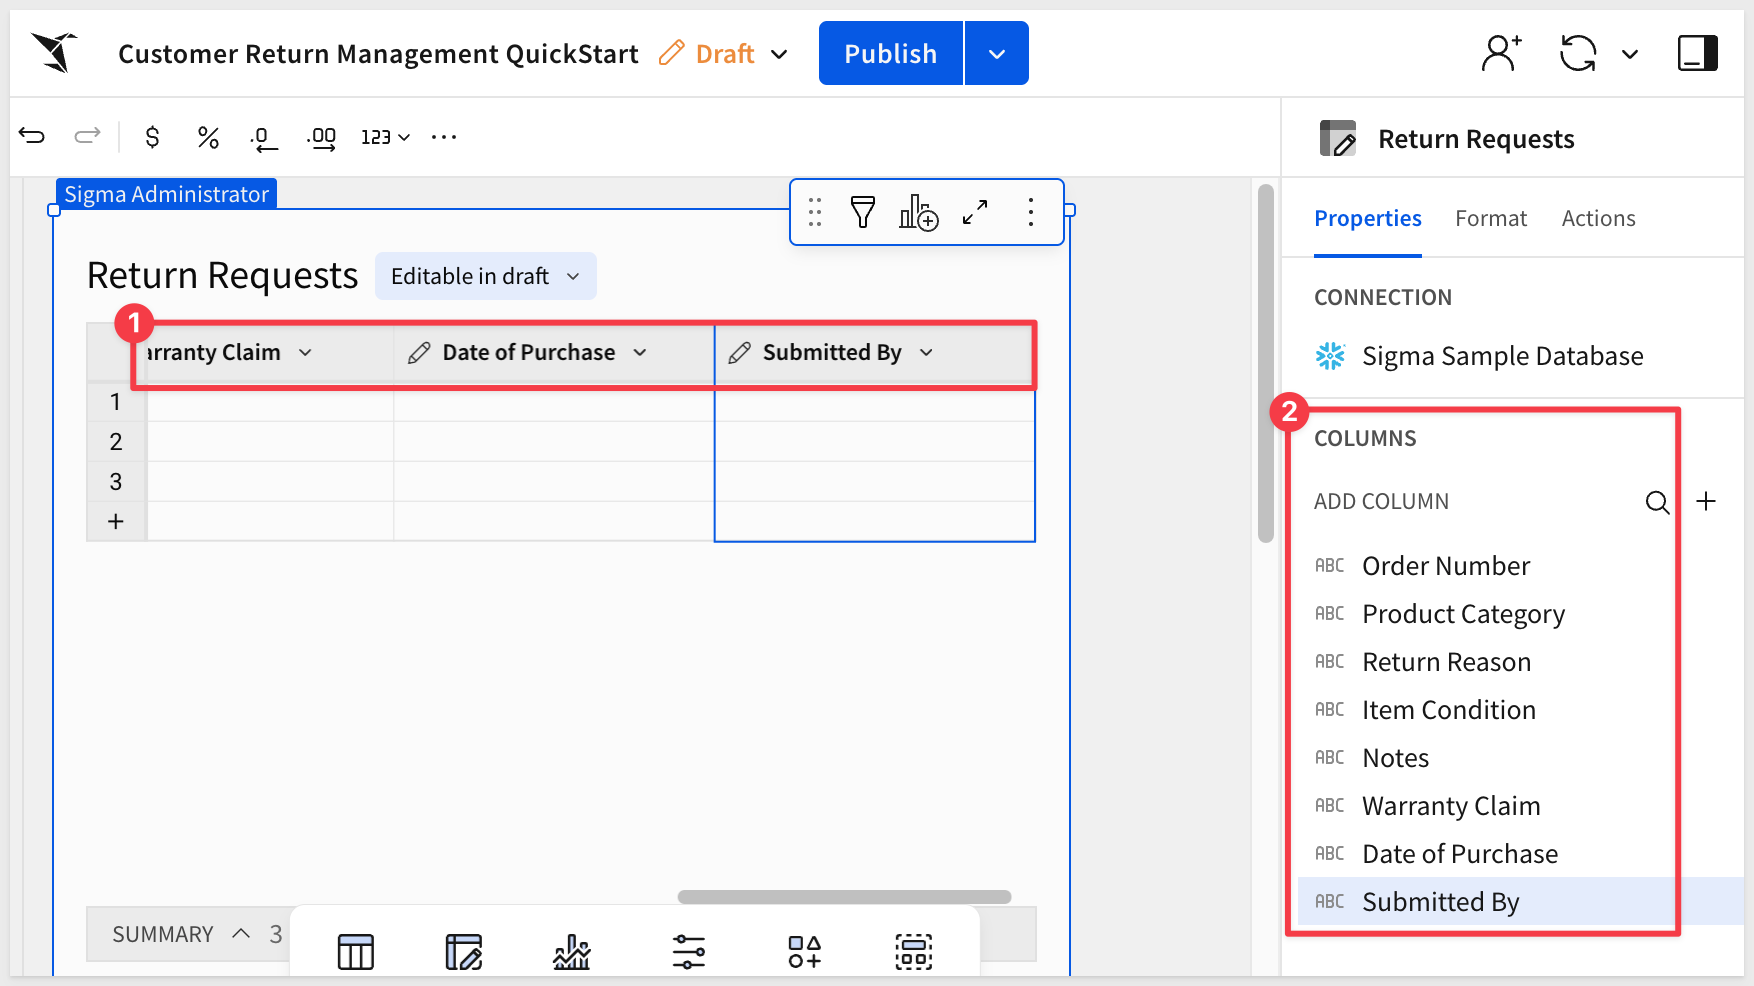Open the Publish options dropdown arrow

pos(996,54)
